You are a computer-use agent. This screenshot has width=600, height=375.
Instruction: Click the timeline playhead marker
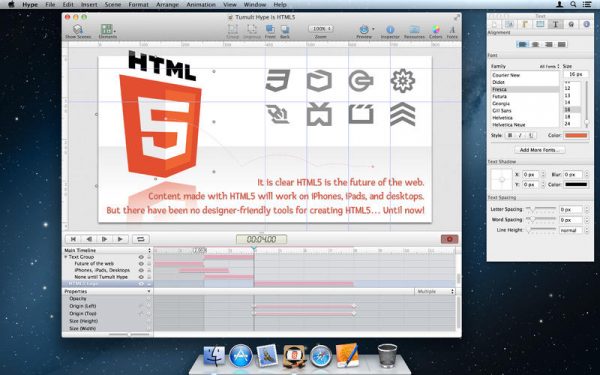point(254,249)
